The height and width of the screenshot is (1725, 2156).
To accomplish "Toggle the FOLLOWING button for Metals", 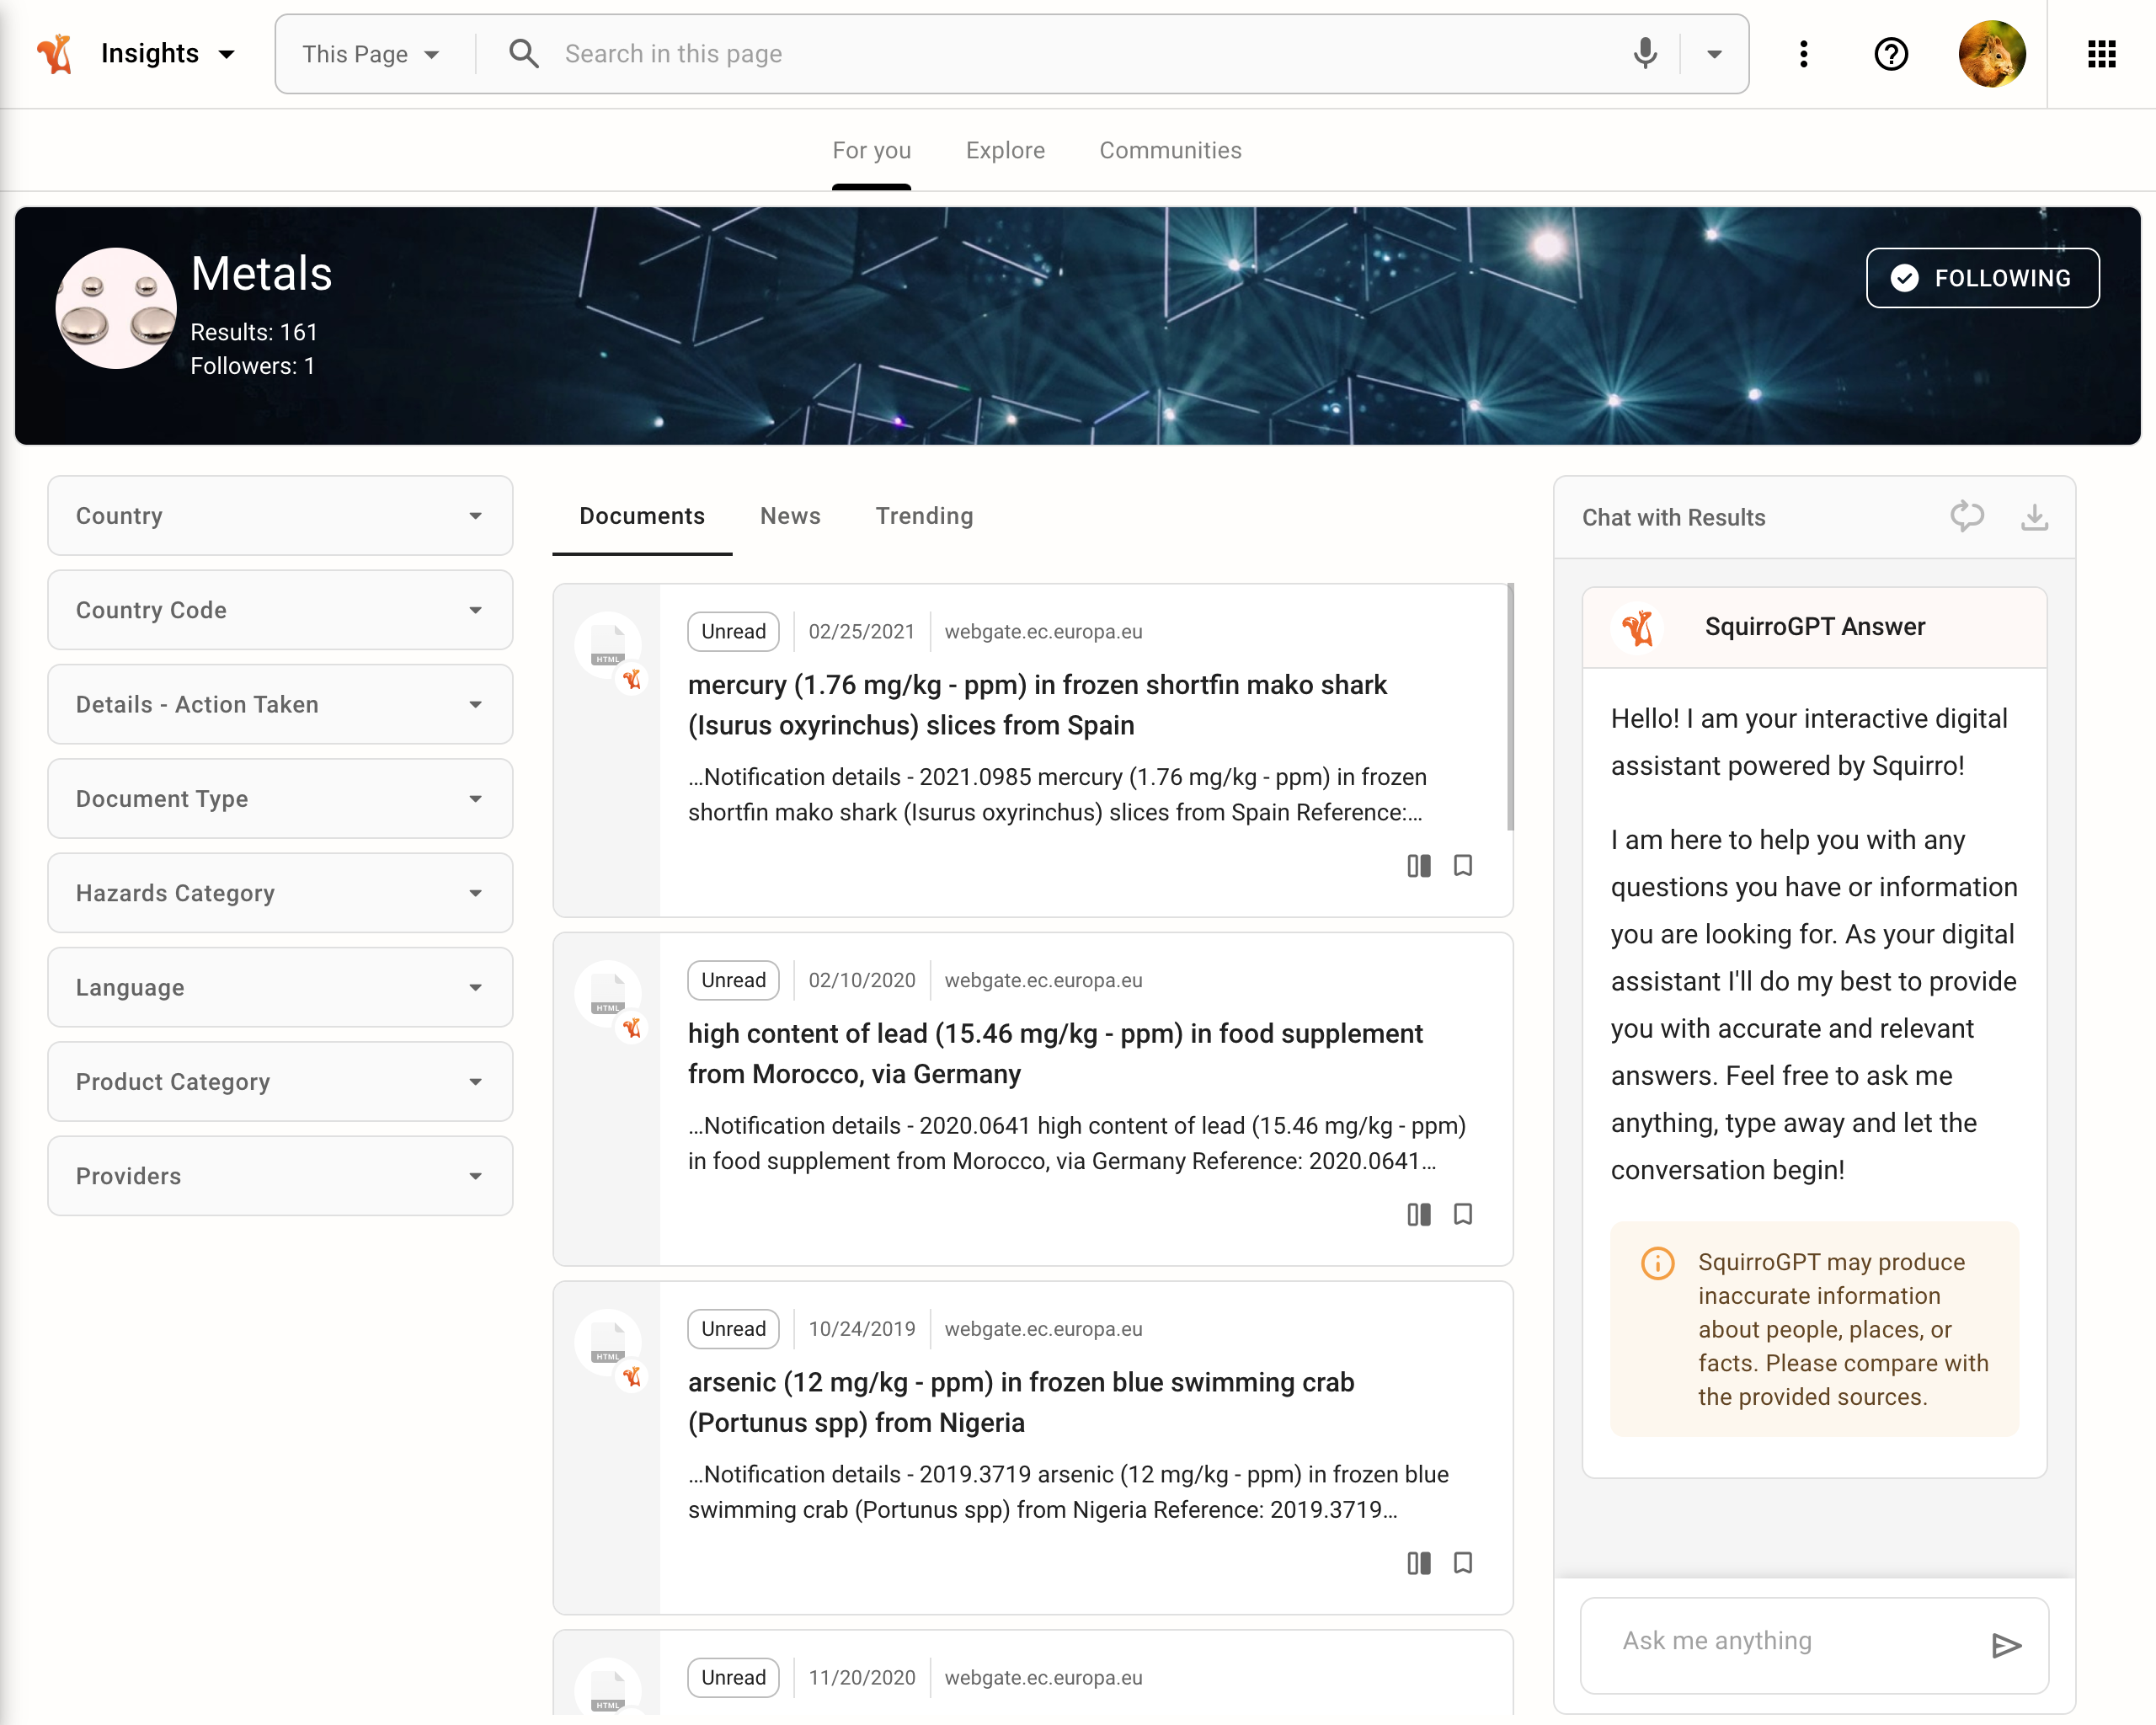I will tap(1982, 278).
